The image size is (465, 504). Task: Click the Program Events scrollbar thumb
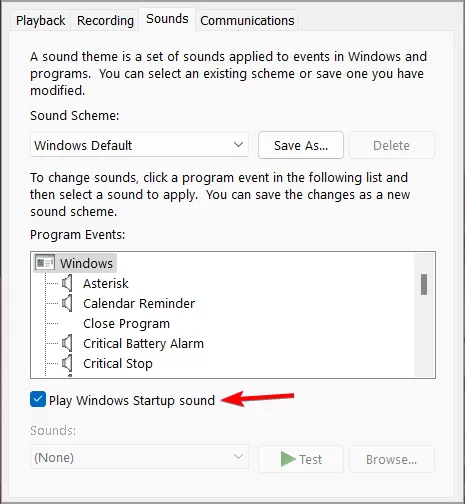[424, 284]
